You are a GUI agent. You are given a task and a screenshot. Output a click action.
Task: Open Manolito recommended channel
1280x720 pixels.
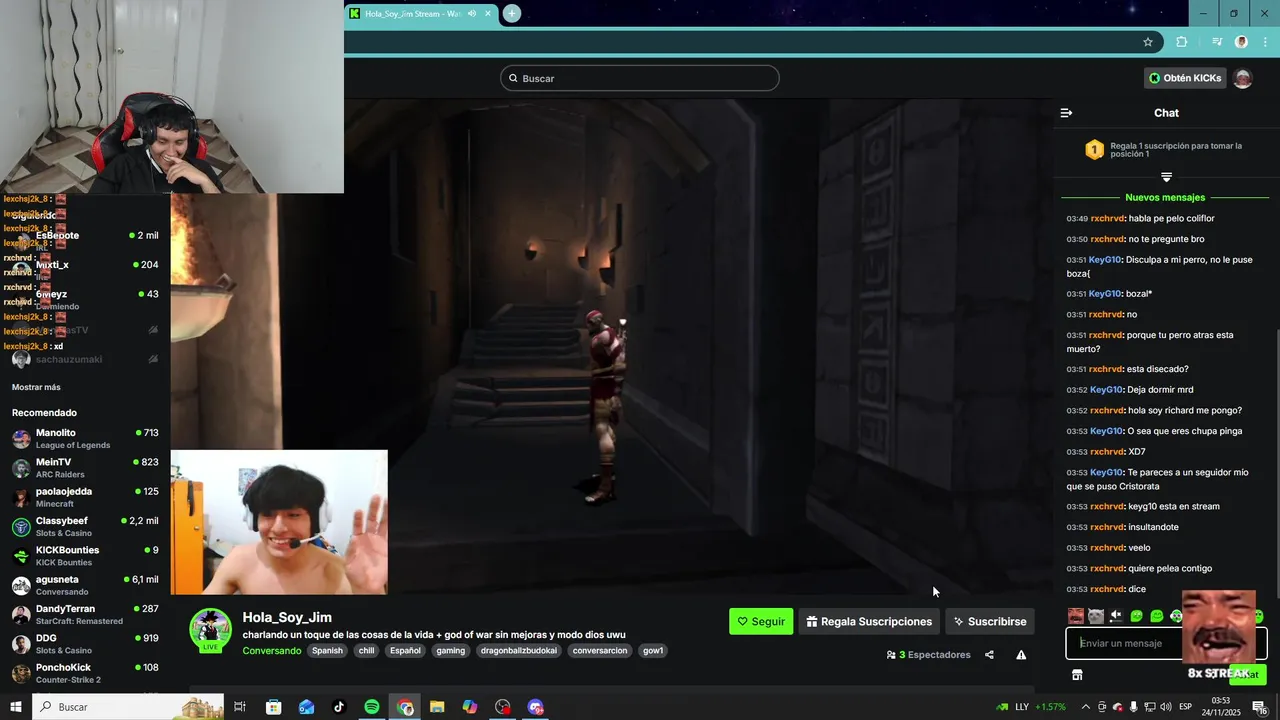click(x=85, y=438)
